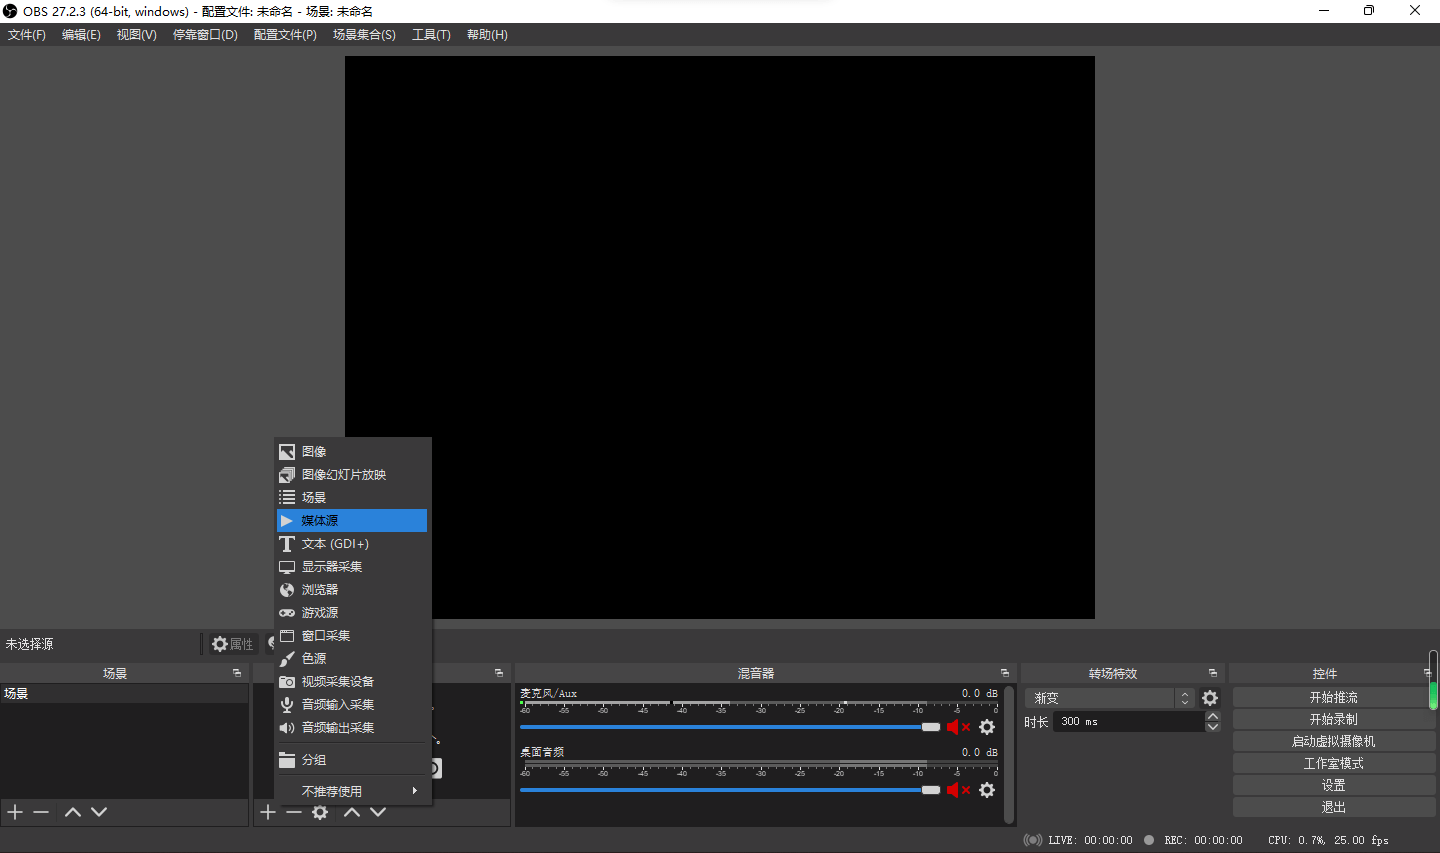Open 麦克风/Aux audio settings gear
Screen dimensions: 1440x853
(x=987, y=727)
